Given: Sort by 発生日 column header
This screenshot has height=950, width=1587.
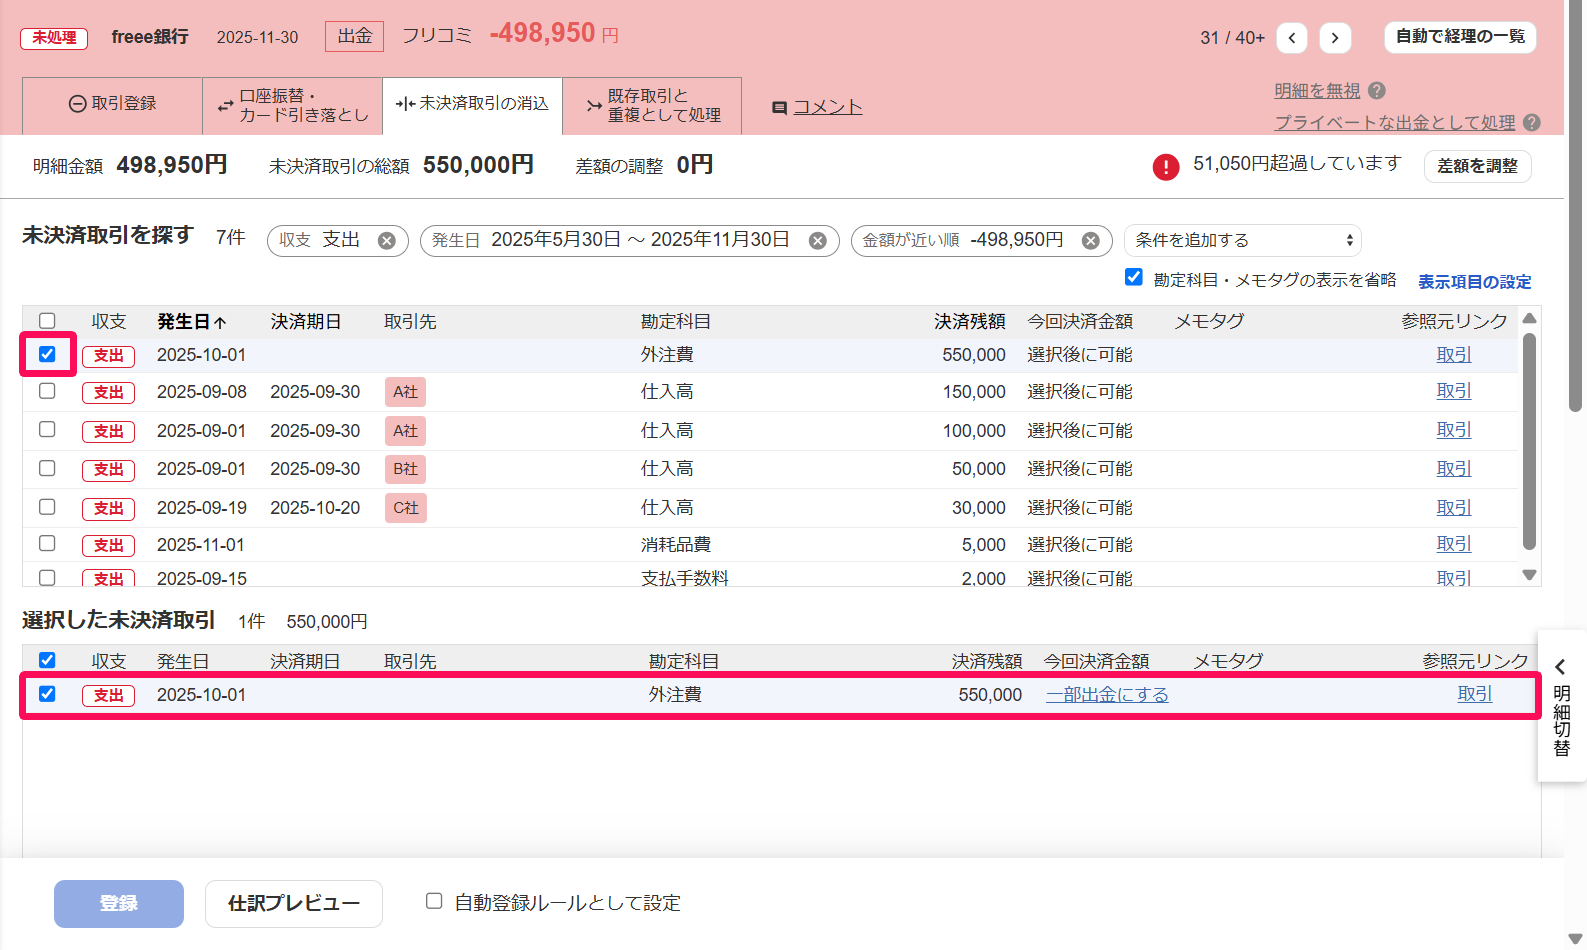Looking at the screenshot, I should (192, 322).
